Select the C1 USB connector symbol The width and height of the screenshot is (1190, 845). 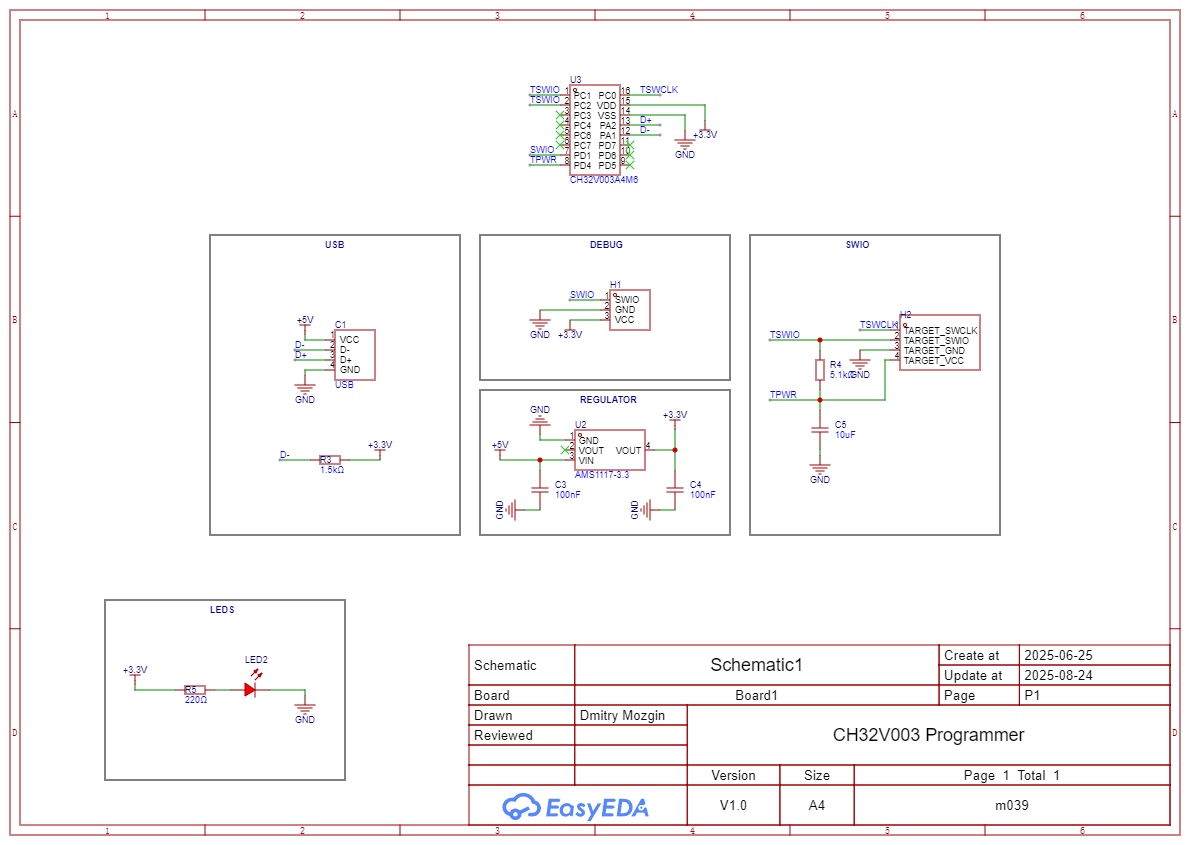coord(354,355)
